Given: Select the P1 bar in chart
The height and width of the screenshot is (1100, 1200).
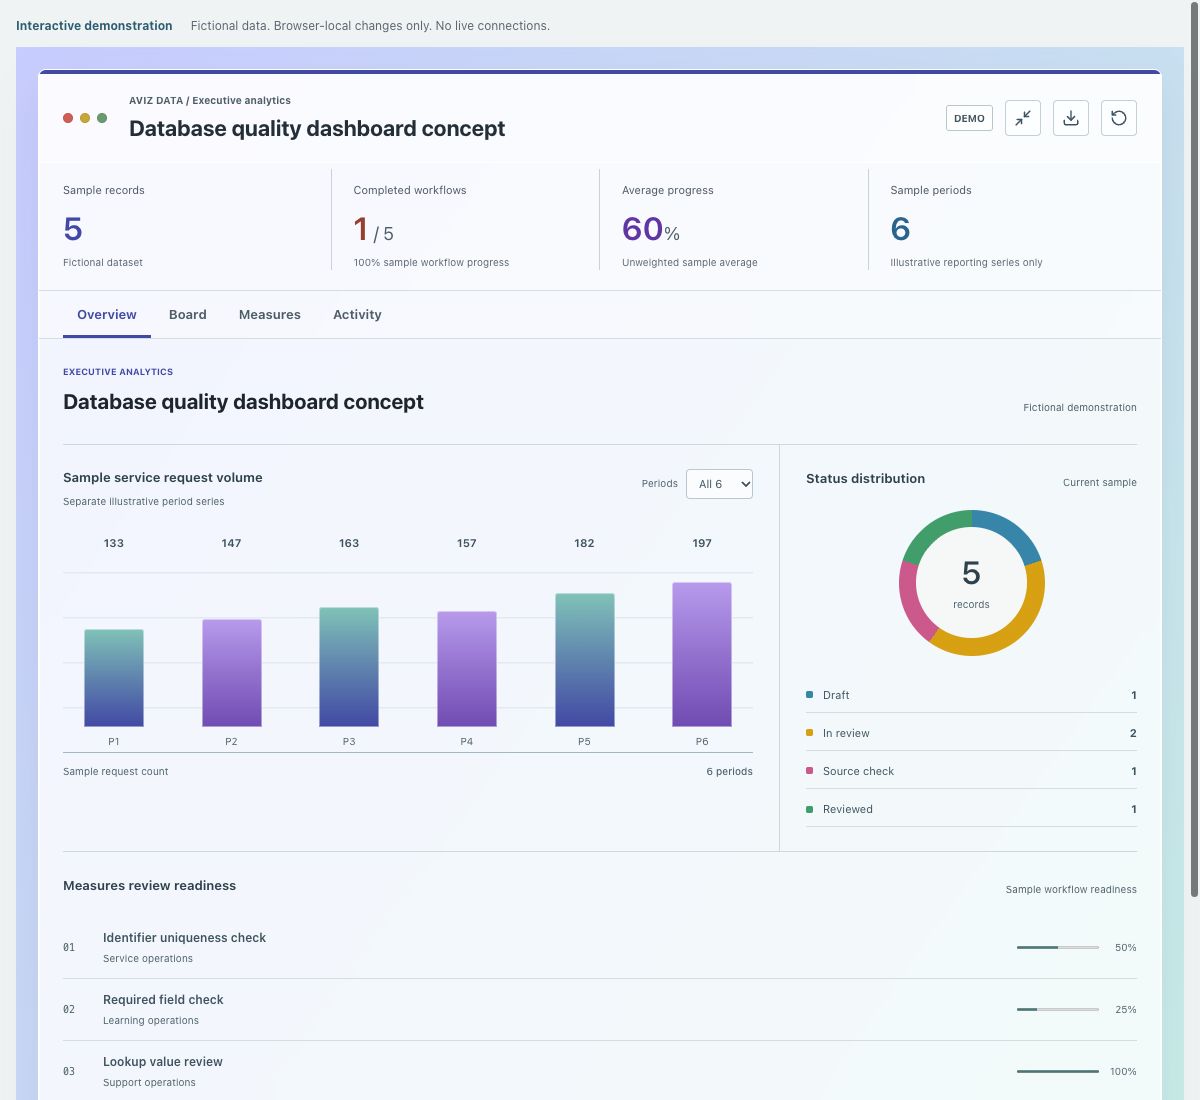Looking at the screenshot, I should tap(114, 678).
